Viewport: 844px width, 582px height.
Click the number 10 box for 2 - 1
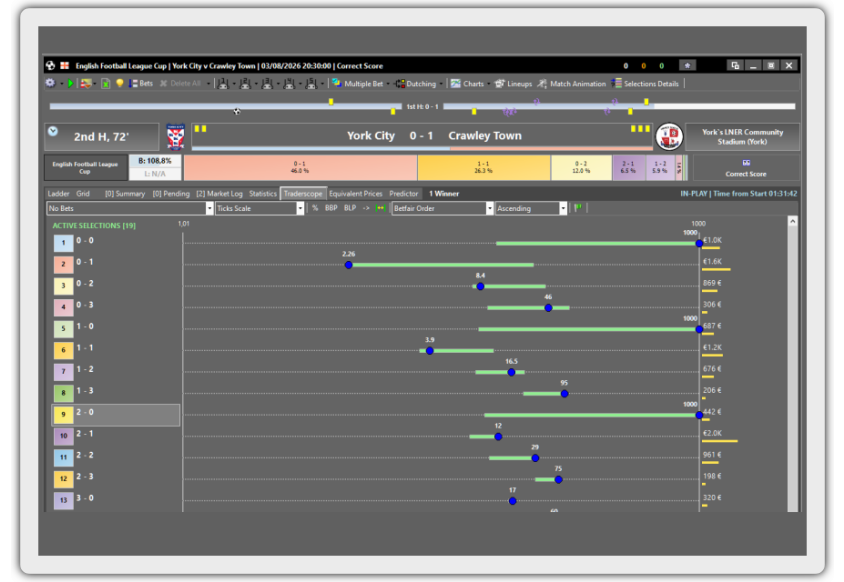[64, 436]
